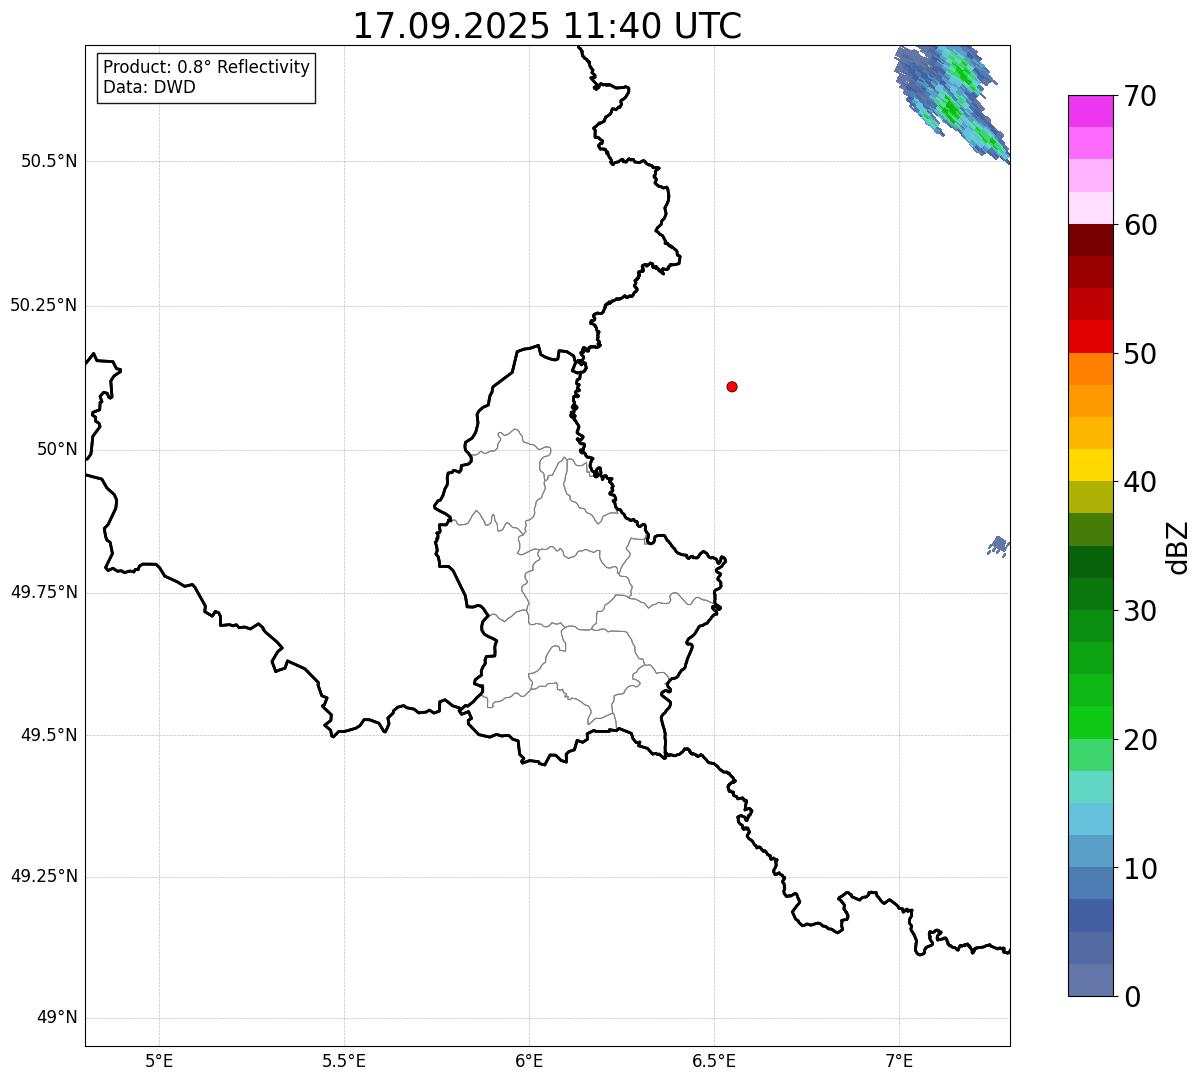This screenshot has height=1081, width=1202.
Task: Click the red station marker dot
Action: tap(732, 386)
